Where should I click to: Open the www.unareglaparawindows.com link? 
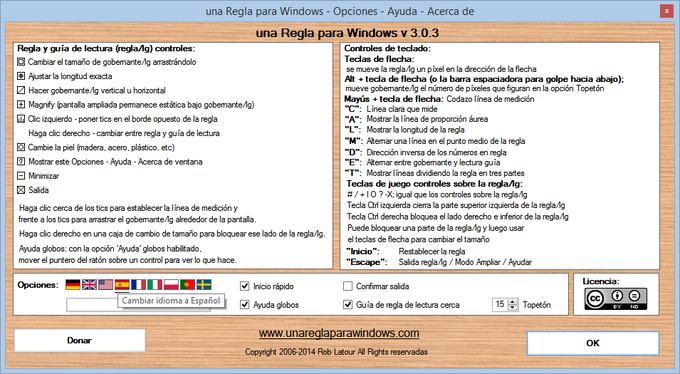(x=339, y=333)
